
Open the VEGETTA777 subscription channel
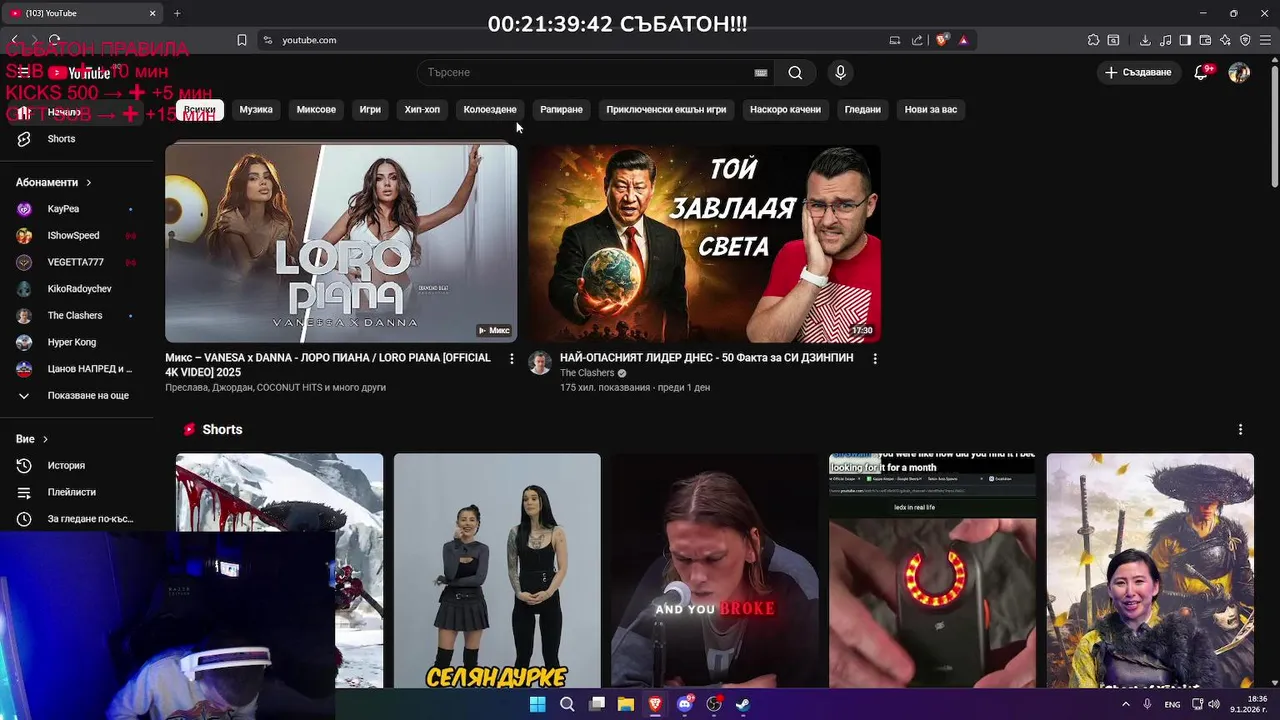coord(78,262)
